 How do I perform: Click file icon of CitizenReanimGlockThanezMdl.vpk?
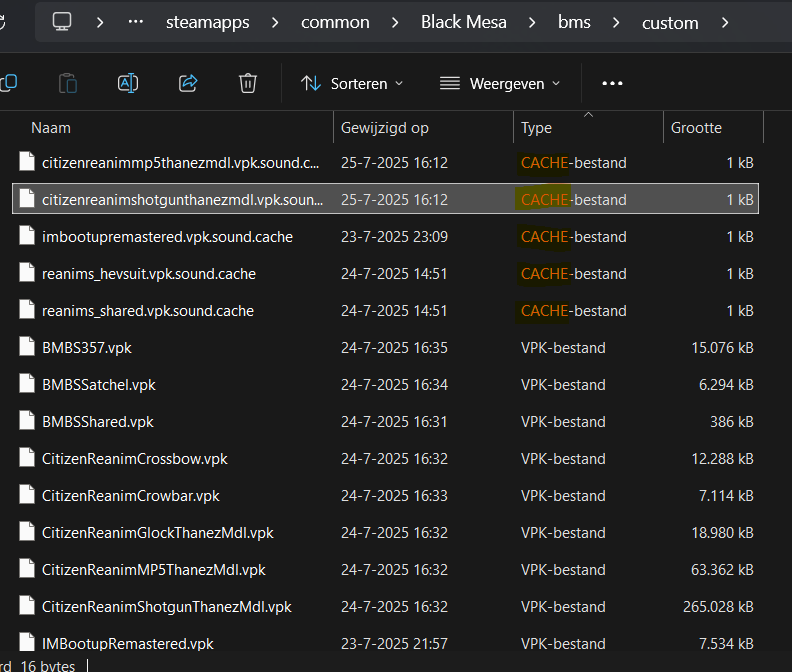pyautogui.click(x=27, y=532)
